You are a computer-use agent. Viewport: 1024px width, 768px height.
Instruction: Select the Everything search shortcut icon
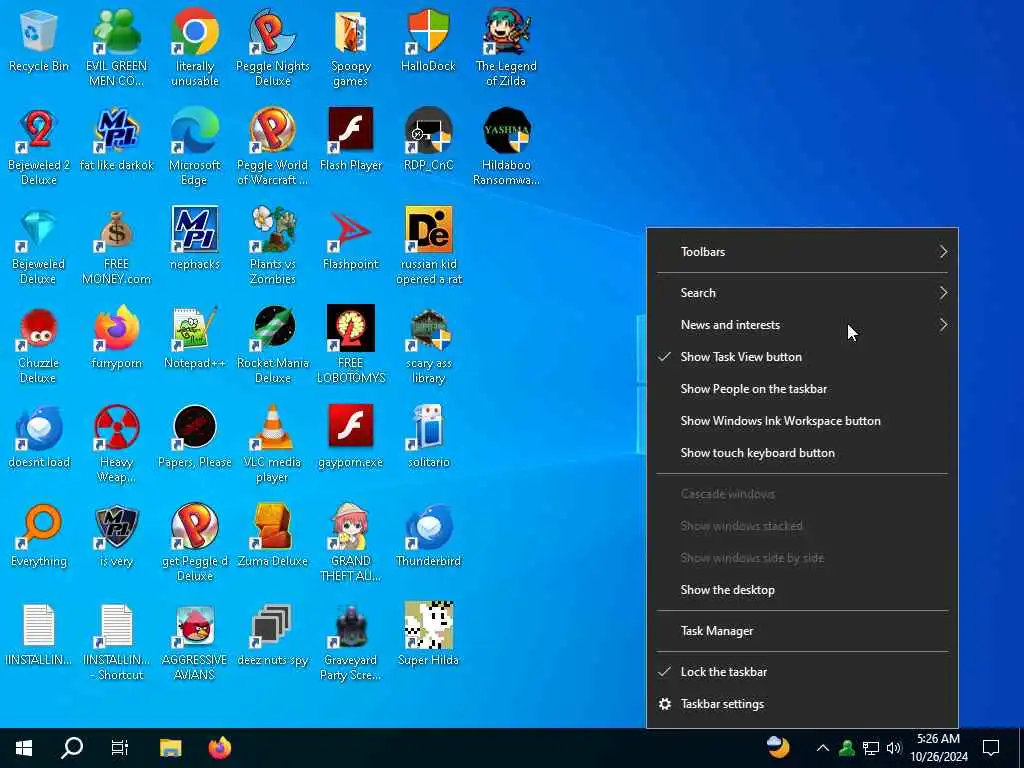click(39, 527)
